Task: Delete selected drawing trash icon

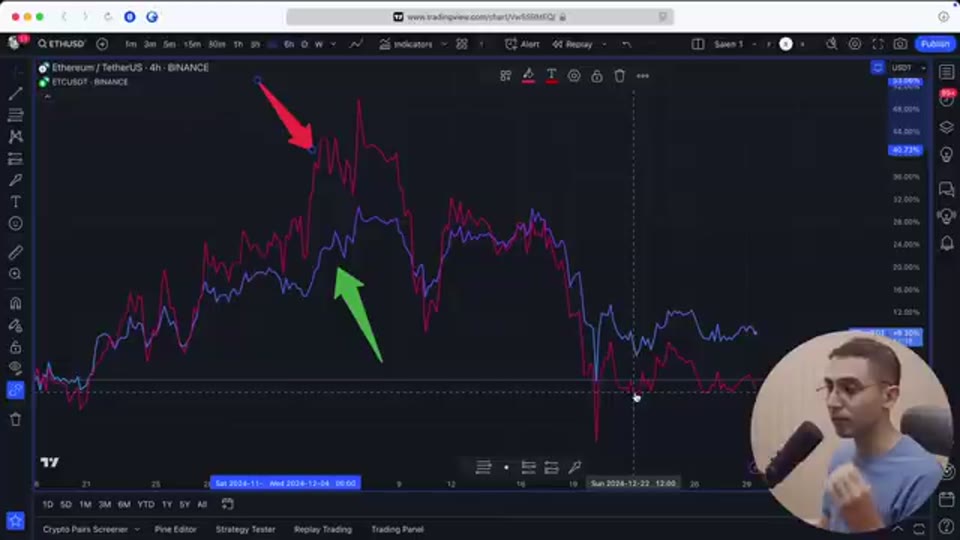Action: click(620, 76)
